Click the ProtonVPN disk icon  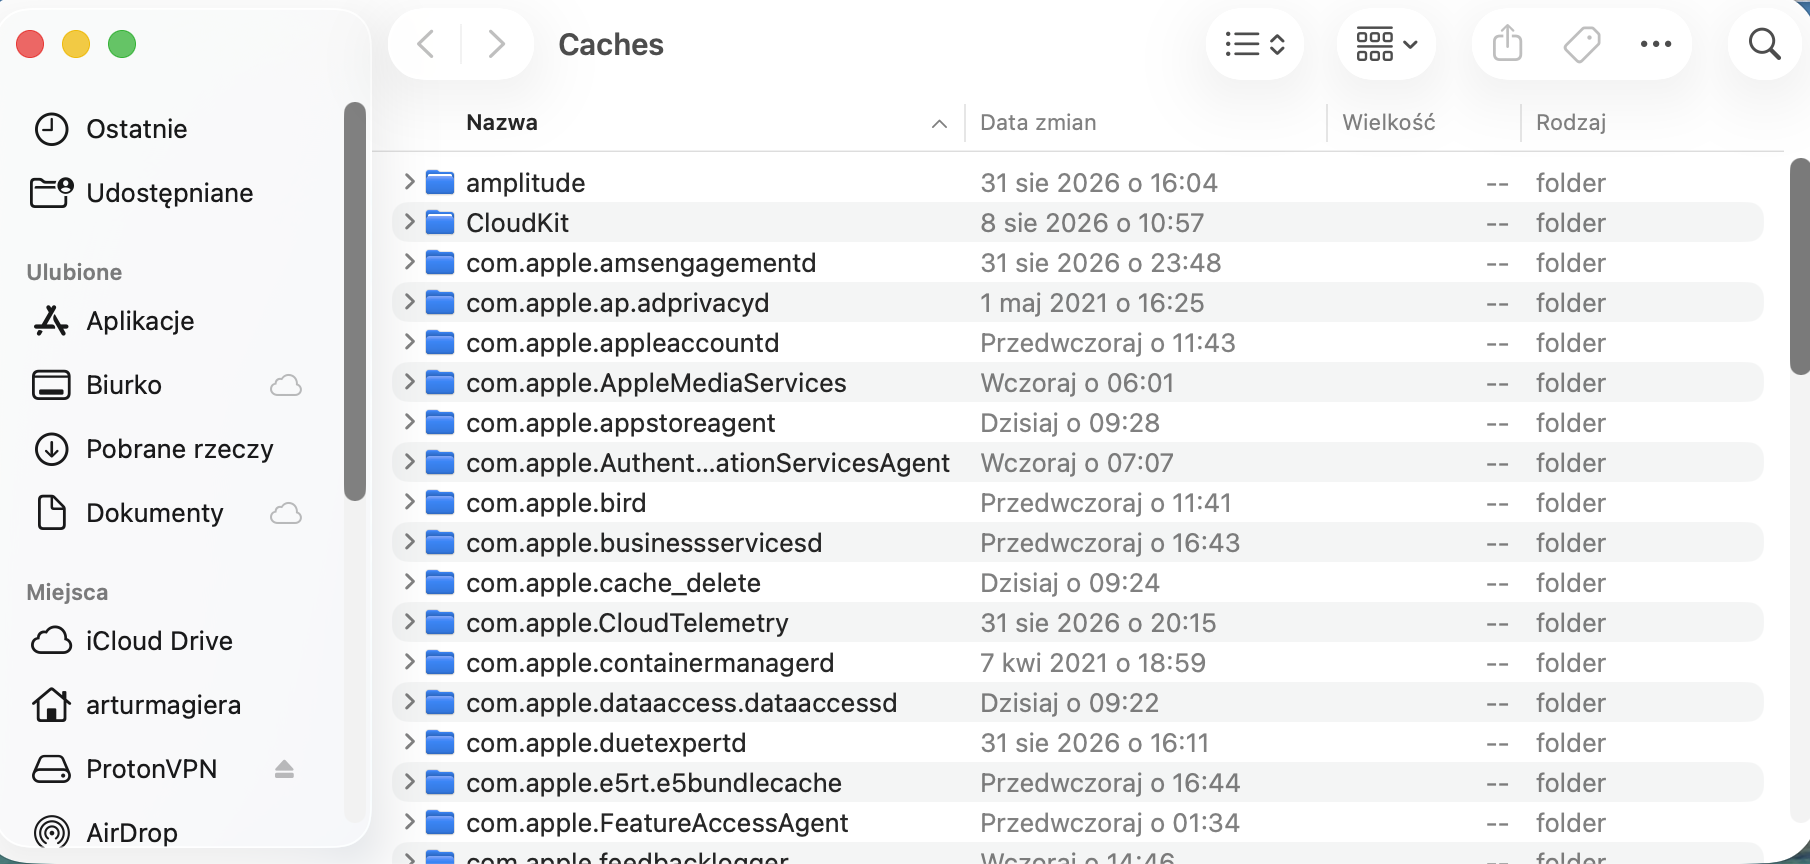[52, 769]
